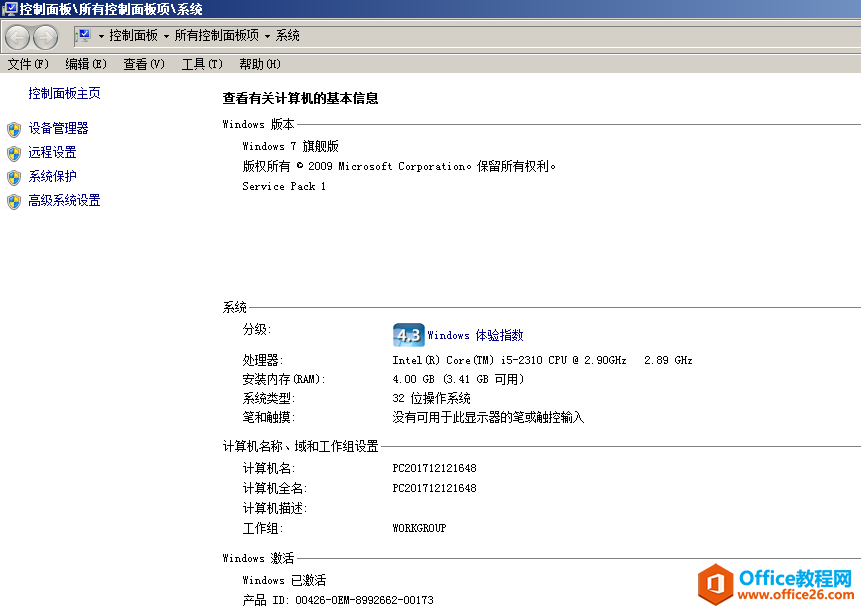Screen dimensions: 861x612
Task: Click the Windows 已激活 status text
Action: 284,580
